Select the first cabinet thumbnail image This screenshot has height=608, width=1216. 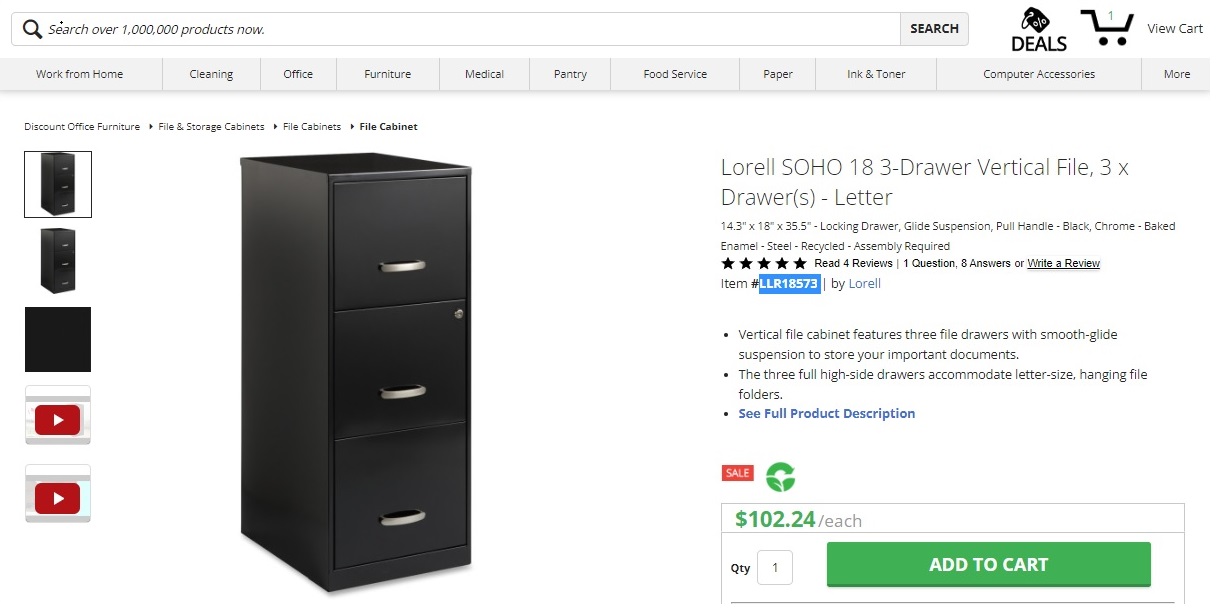(x=58, y=184)
